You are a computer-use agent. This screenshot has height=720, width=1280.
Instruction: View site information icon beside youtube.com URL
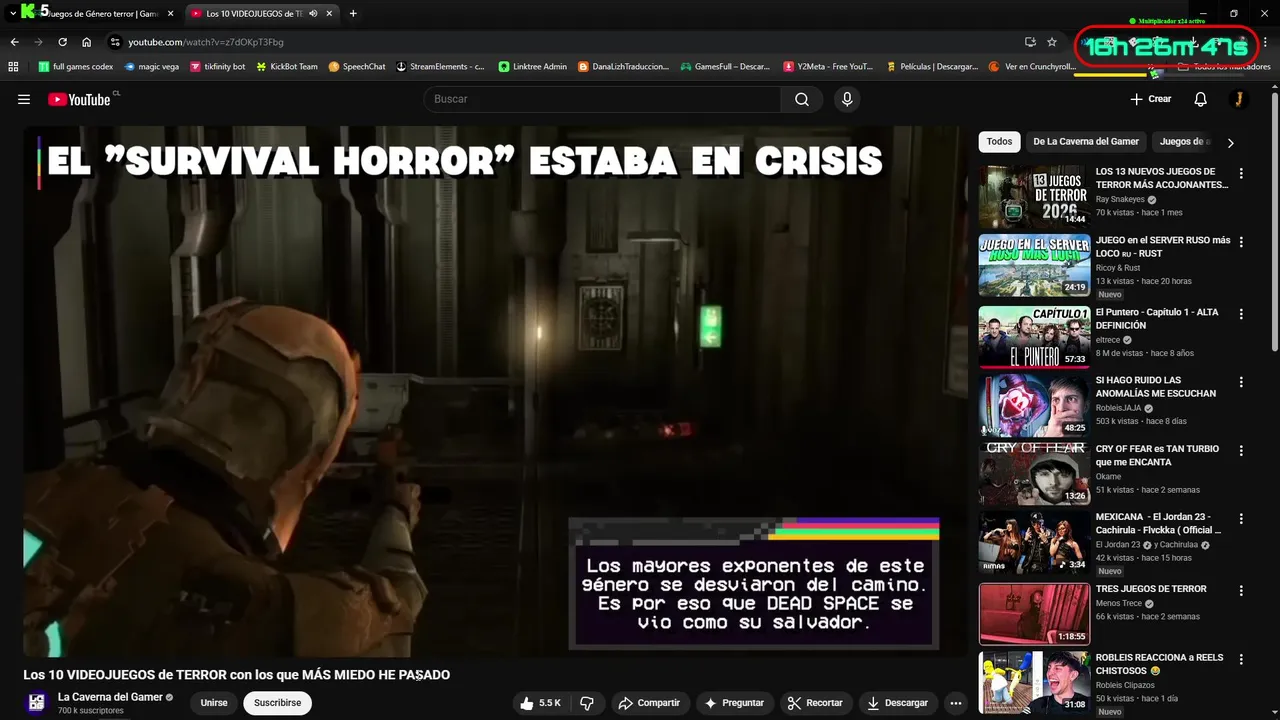point(115,42)
